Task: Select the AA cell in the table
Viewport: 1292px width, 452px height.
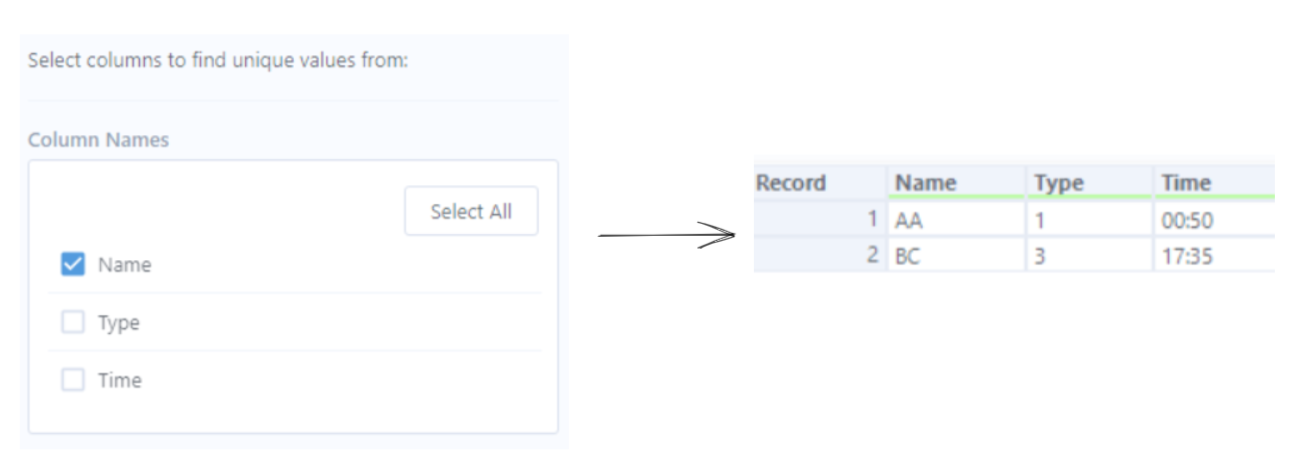Action: click(909, 220)
